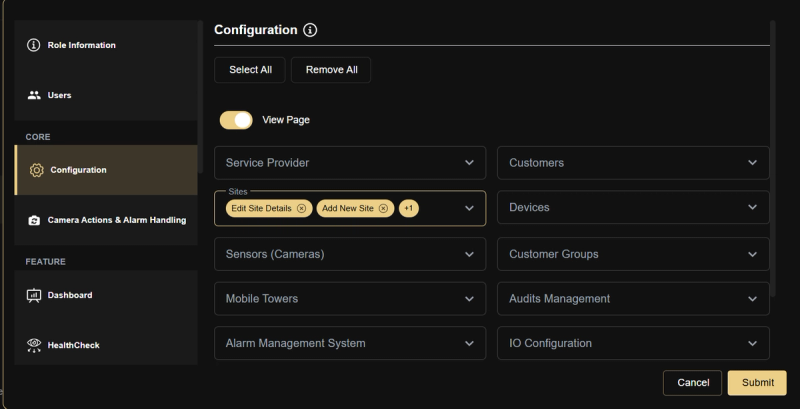Toggle the View Page switch off

(236, 120)
